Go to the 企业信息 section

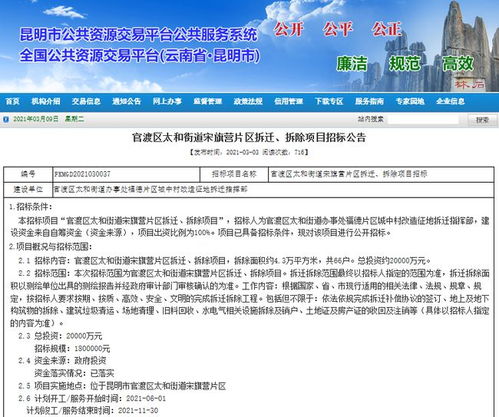[x=450, y=101]
